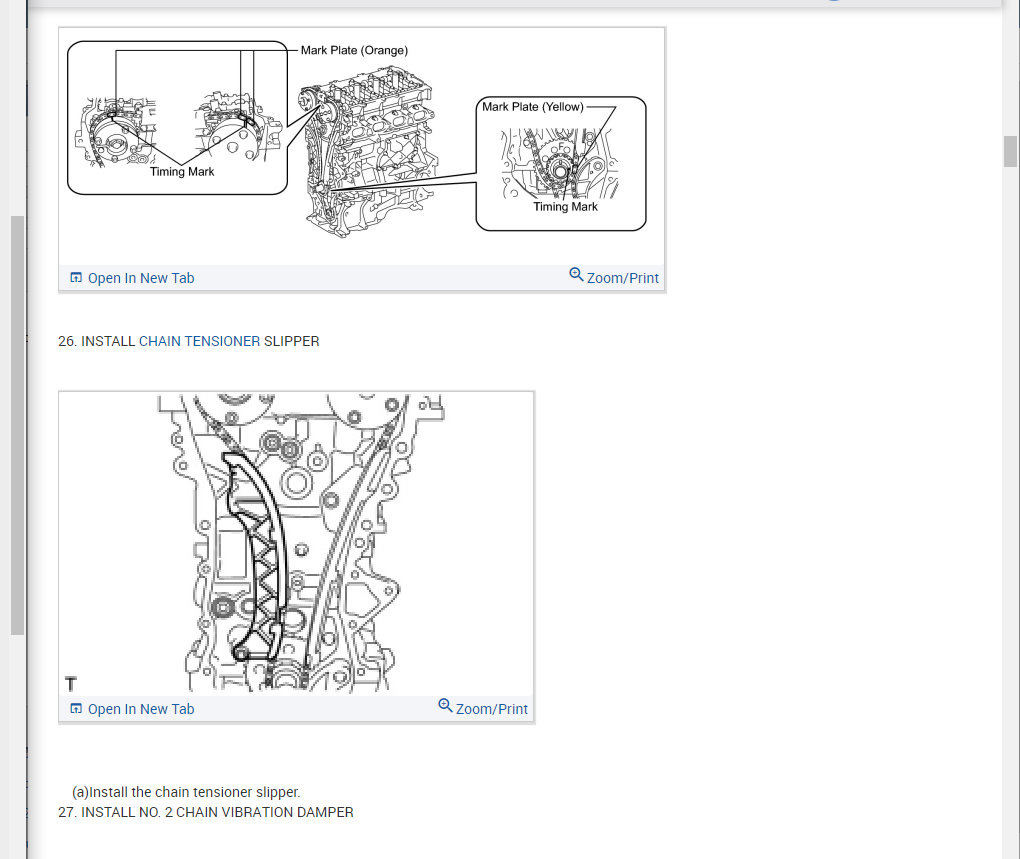This screenshot has width=1020, height=859.
Task: Click new-tab icon under tensioner slipper diagram
Action: click(76, 709)
